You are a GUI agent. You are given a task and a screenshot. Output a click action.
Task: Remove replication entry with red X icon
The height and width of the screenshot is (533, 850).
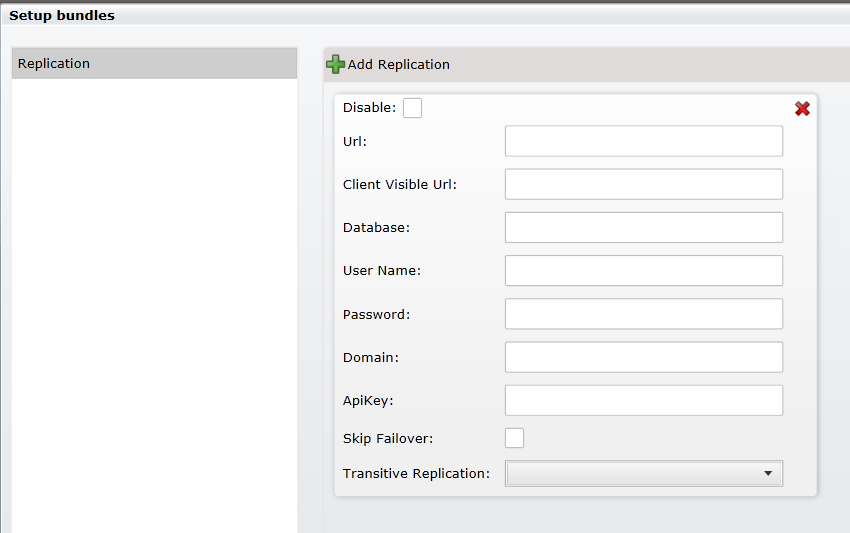[x=802, y=109]
